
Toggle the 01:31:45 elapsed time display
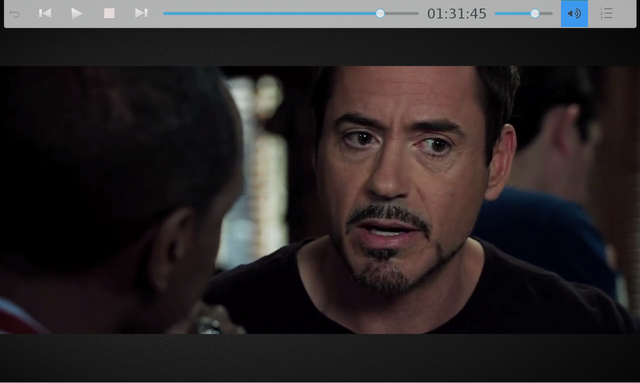[457, 14]
